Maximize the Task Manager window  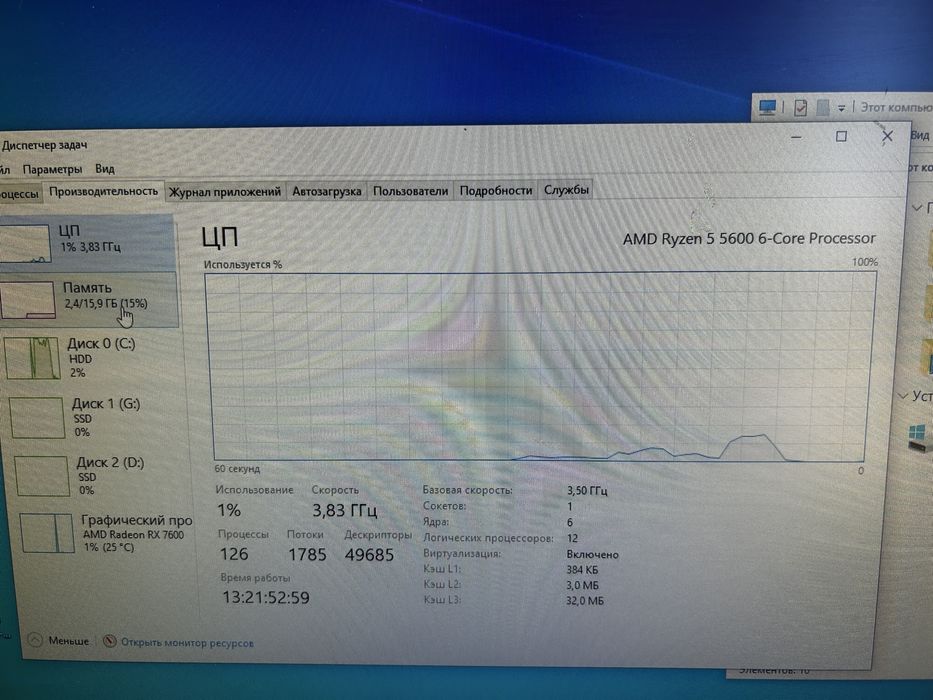pyautogui.click(x=841, y=136)
